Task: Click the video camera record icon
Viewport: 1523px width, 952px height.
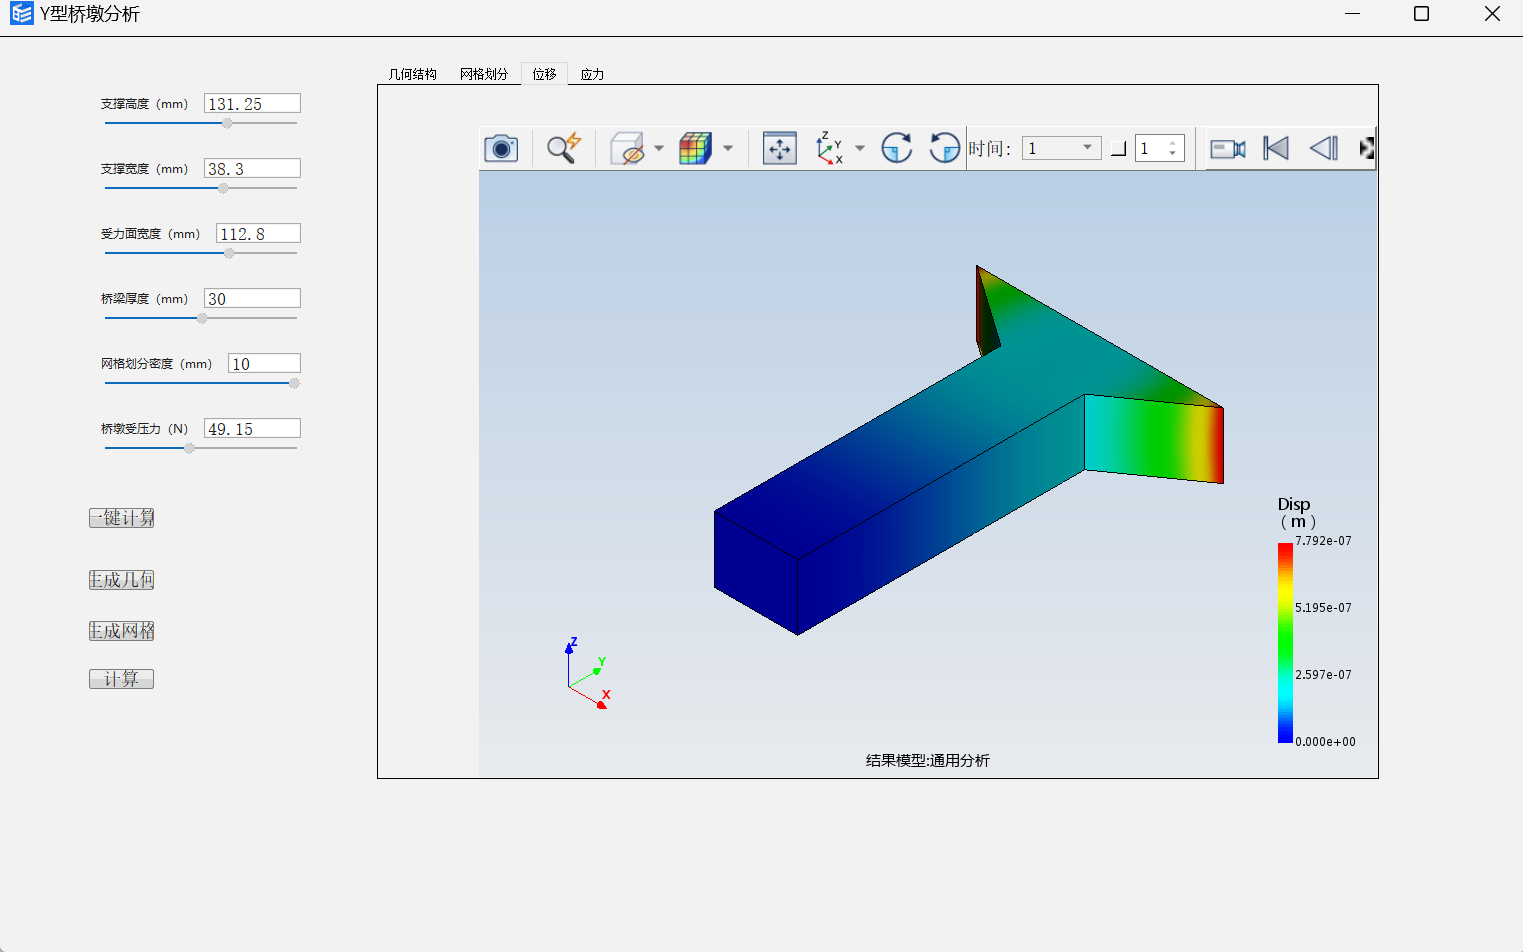Action: pyautogui.click(x=1228, y=149)
